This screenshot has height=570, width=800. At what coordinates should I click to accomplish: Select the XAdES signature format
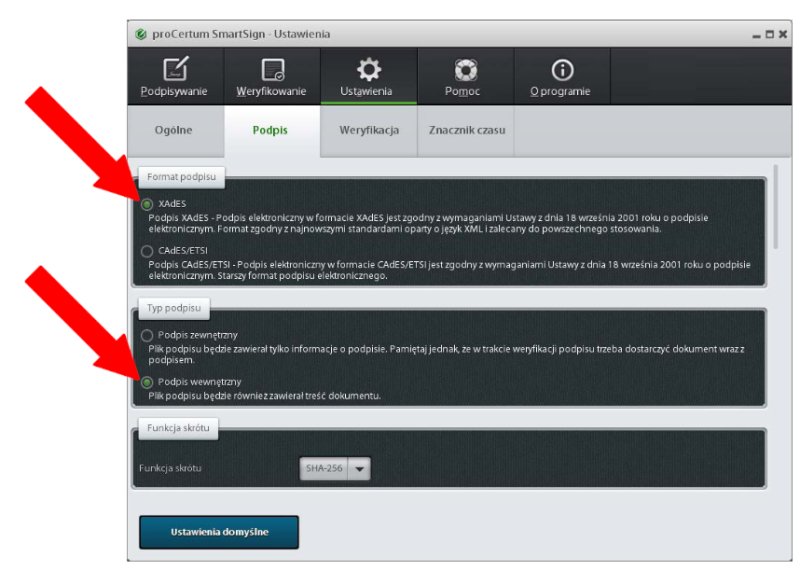coord(147,204)
